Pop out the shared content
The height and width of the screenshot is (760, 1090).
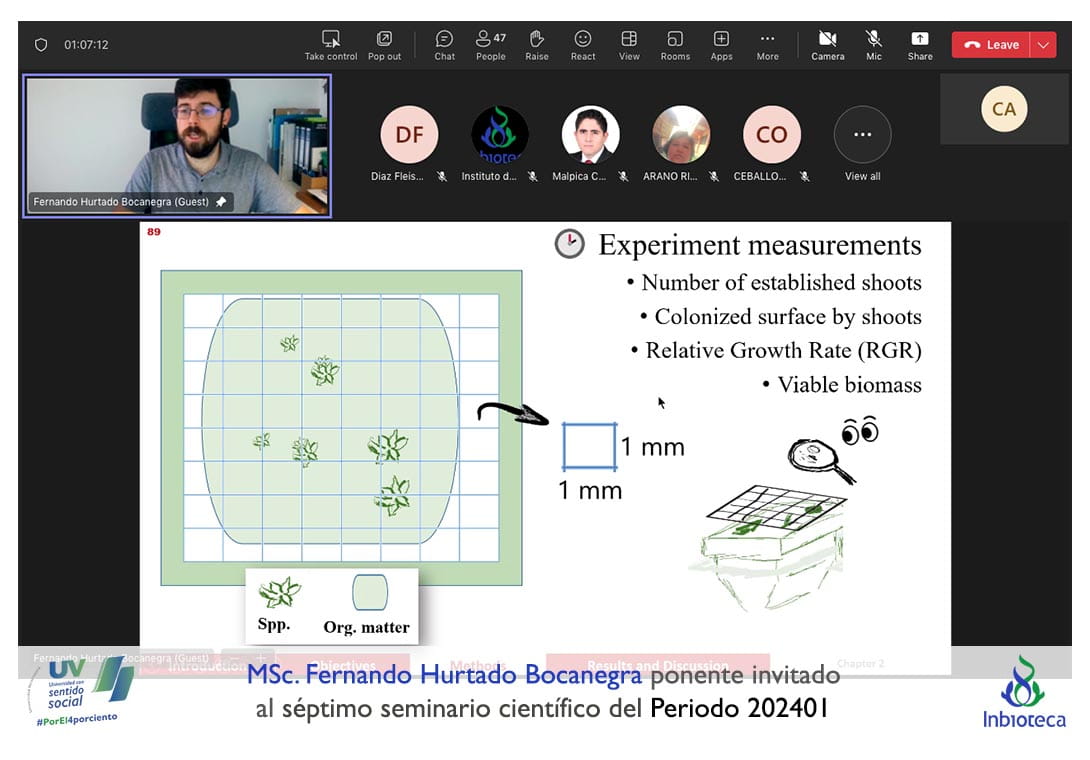pos(384,40)
